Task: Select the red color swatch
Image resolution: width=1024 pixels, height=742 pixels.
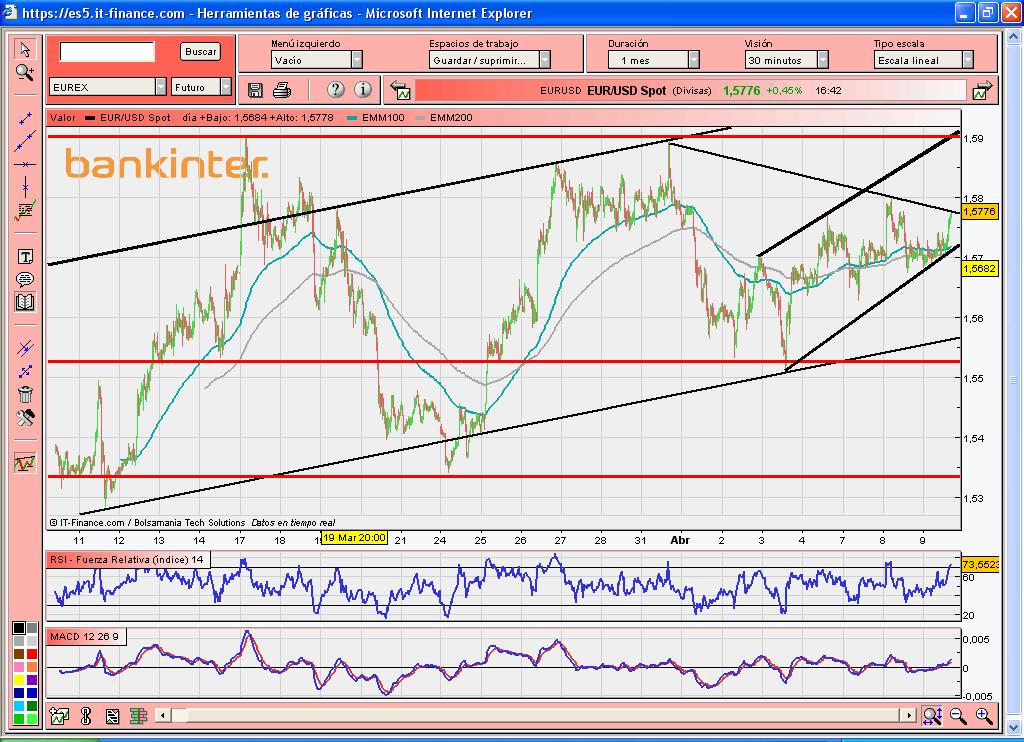Action: (x=32, y=654)
